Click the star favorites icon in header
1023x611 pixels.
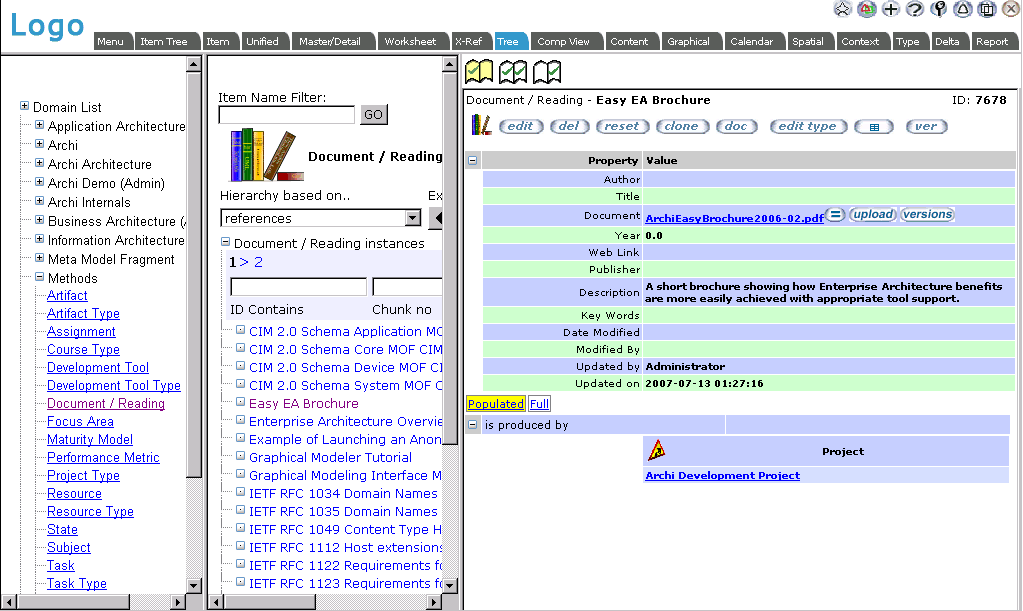pos(843,9)
